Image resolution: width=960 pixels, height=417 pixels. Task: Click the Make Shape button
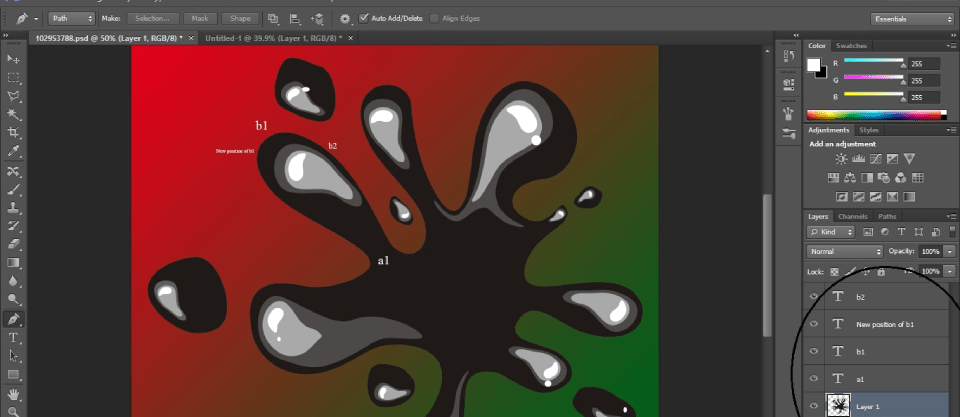pos(239,18)
